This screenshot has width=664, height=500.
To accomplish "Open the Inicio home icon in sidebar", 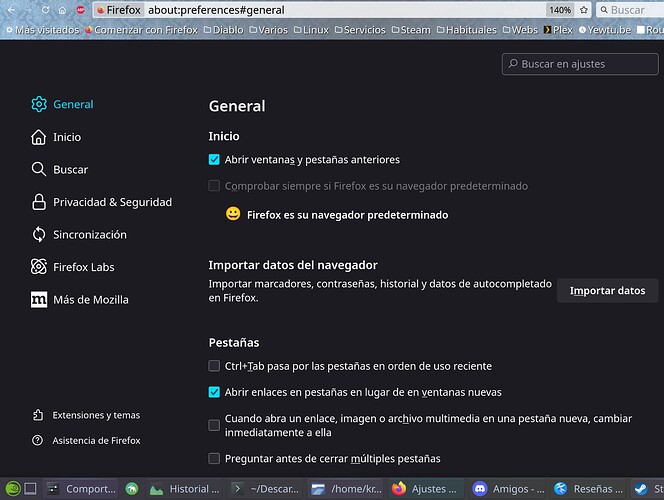I will click(39, 137).
